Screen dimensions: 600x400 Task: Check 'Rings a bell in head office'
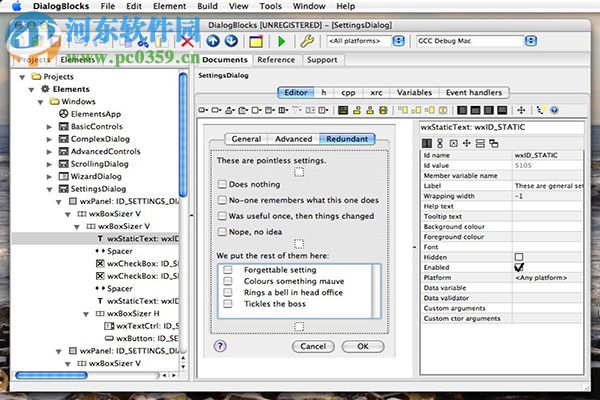(228, 292)
